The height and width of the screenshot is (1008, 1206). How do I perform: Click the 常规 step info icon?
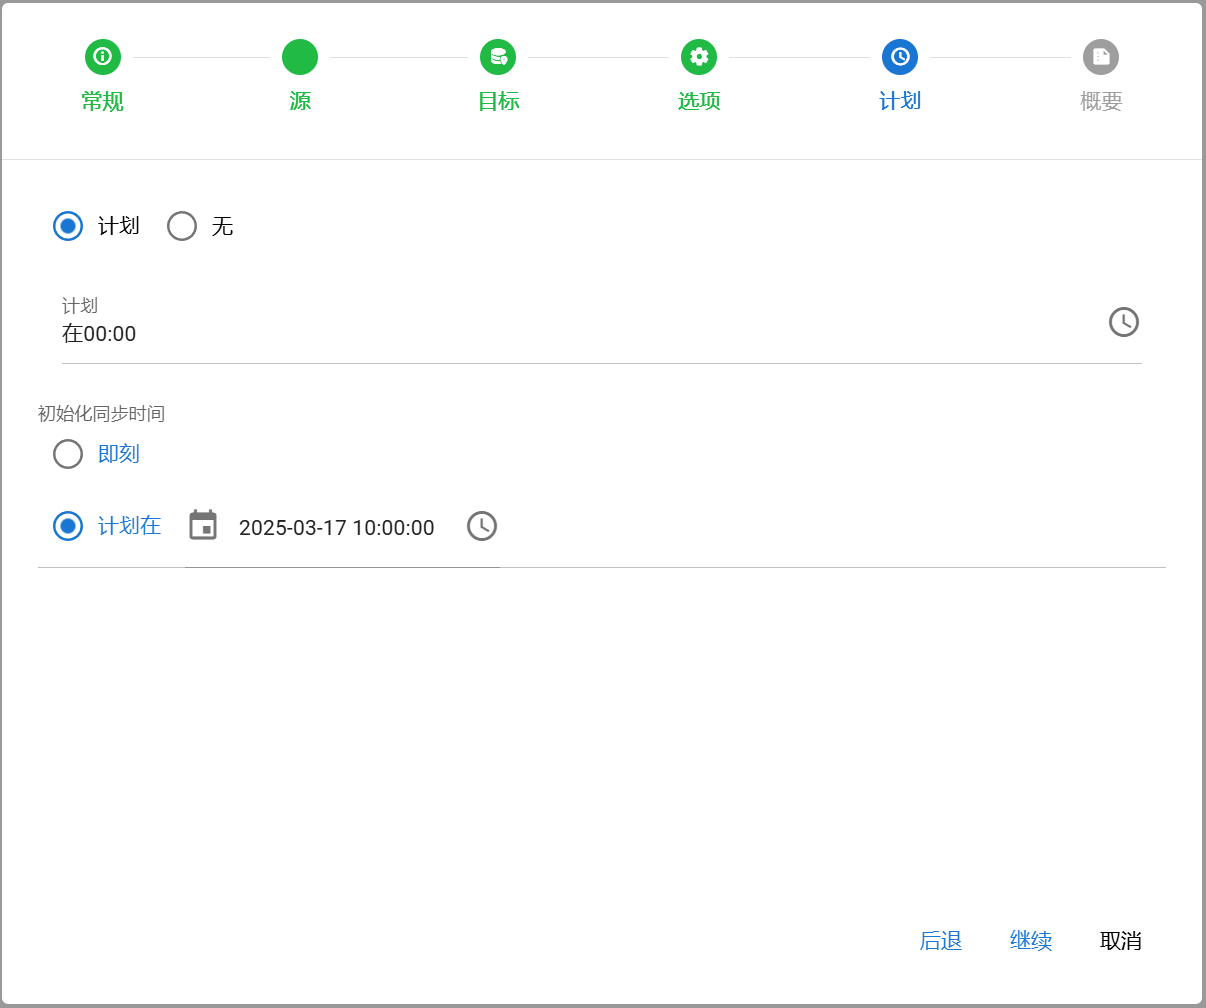point(102,57)
